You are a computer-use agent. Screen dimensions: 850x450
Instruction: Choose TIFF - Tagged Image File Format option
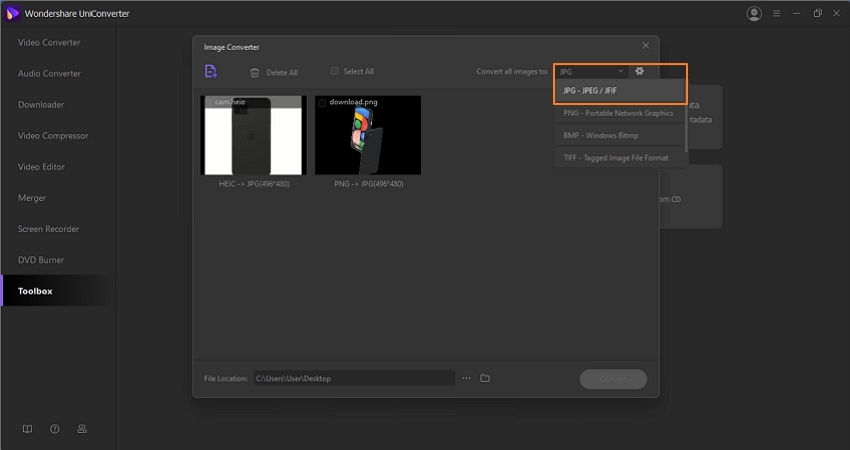pos(619,157)
